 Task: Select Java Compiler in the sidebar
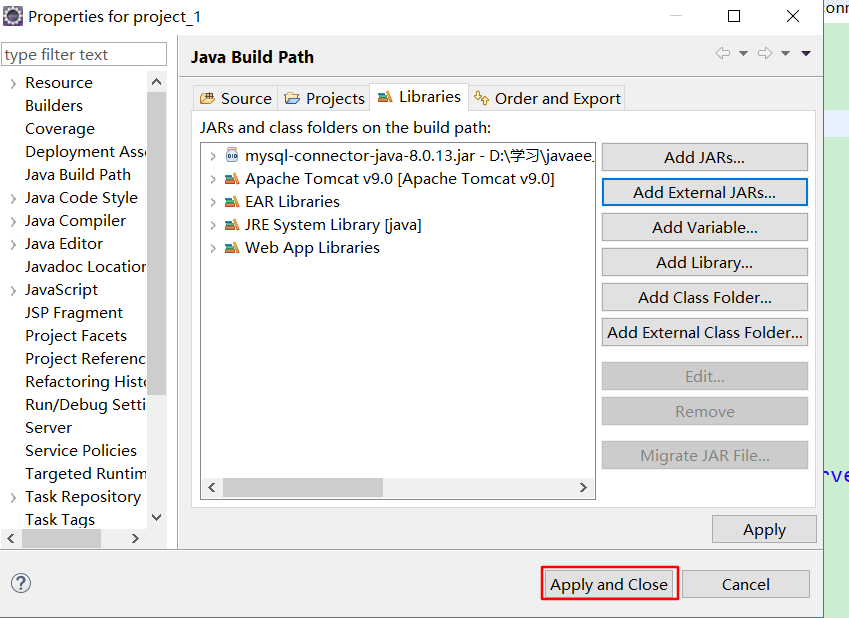pos(76,220)
